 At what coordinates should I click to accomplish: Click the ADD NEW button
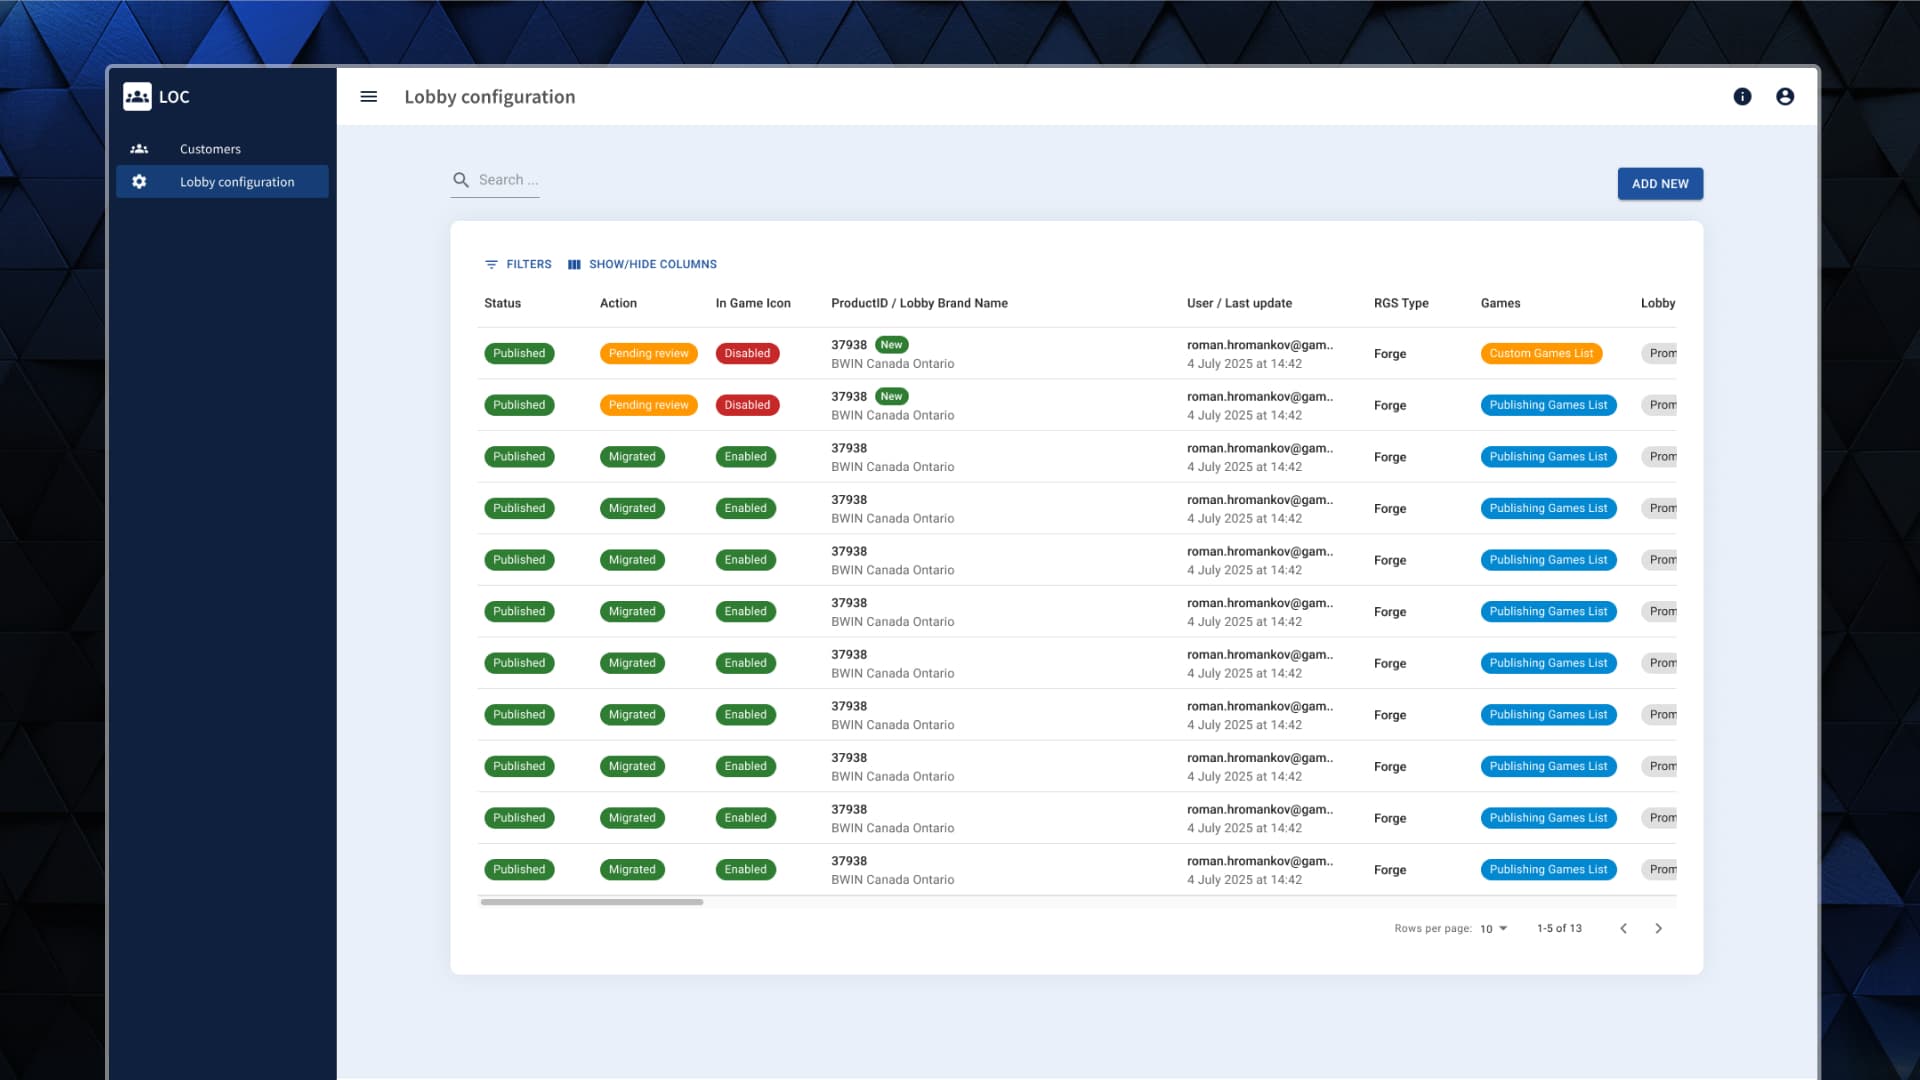[1660, 183]
